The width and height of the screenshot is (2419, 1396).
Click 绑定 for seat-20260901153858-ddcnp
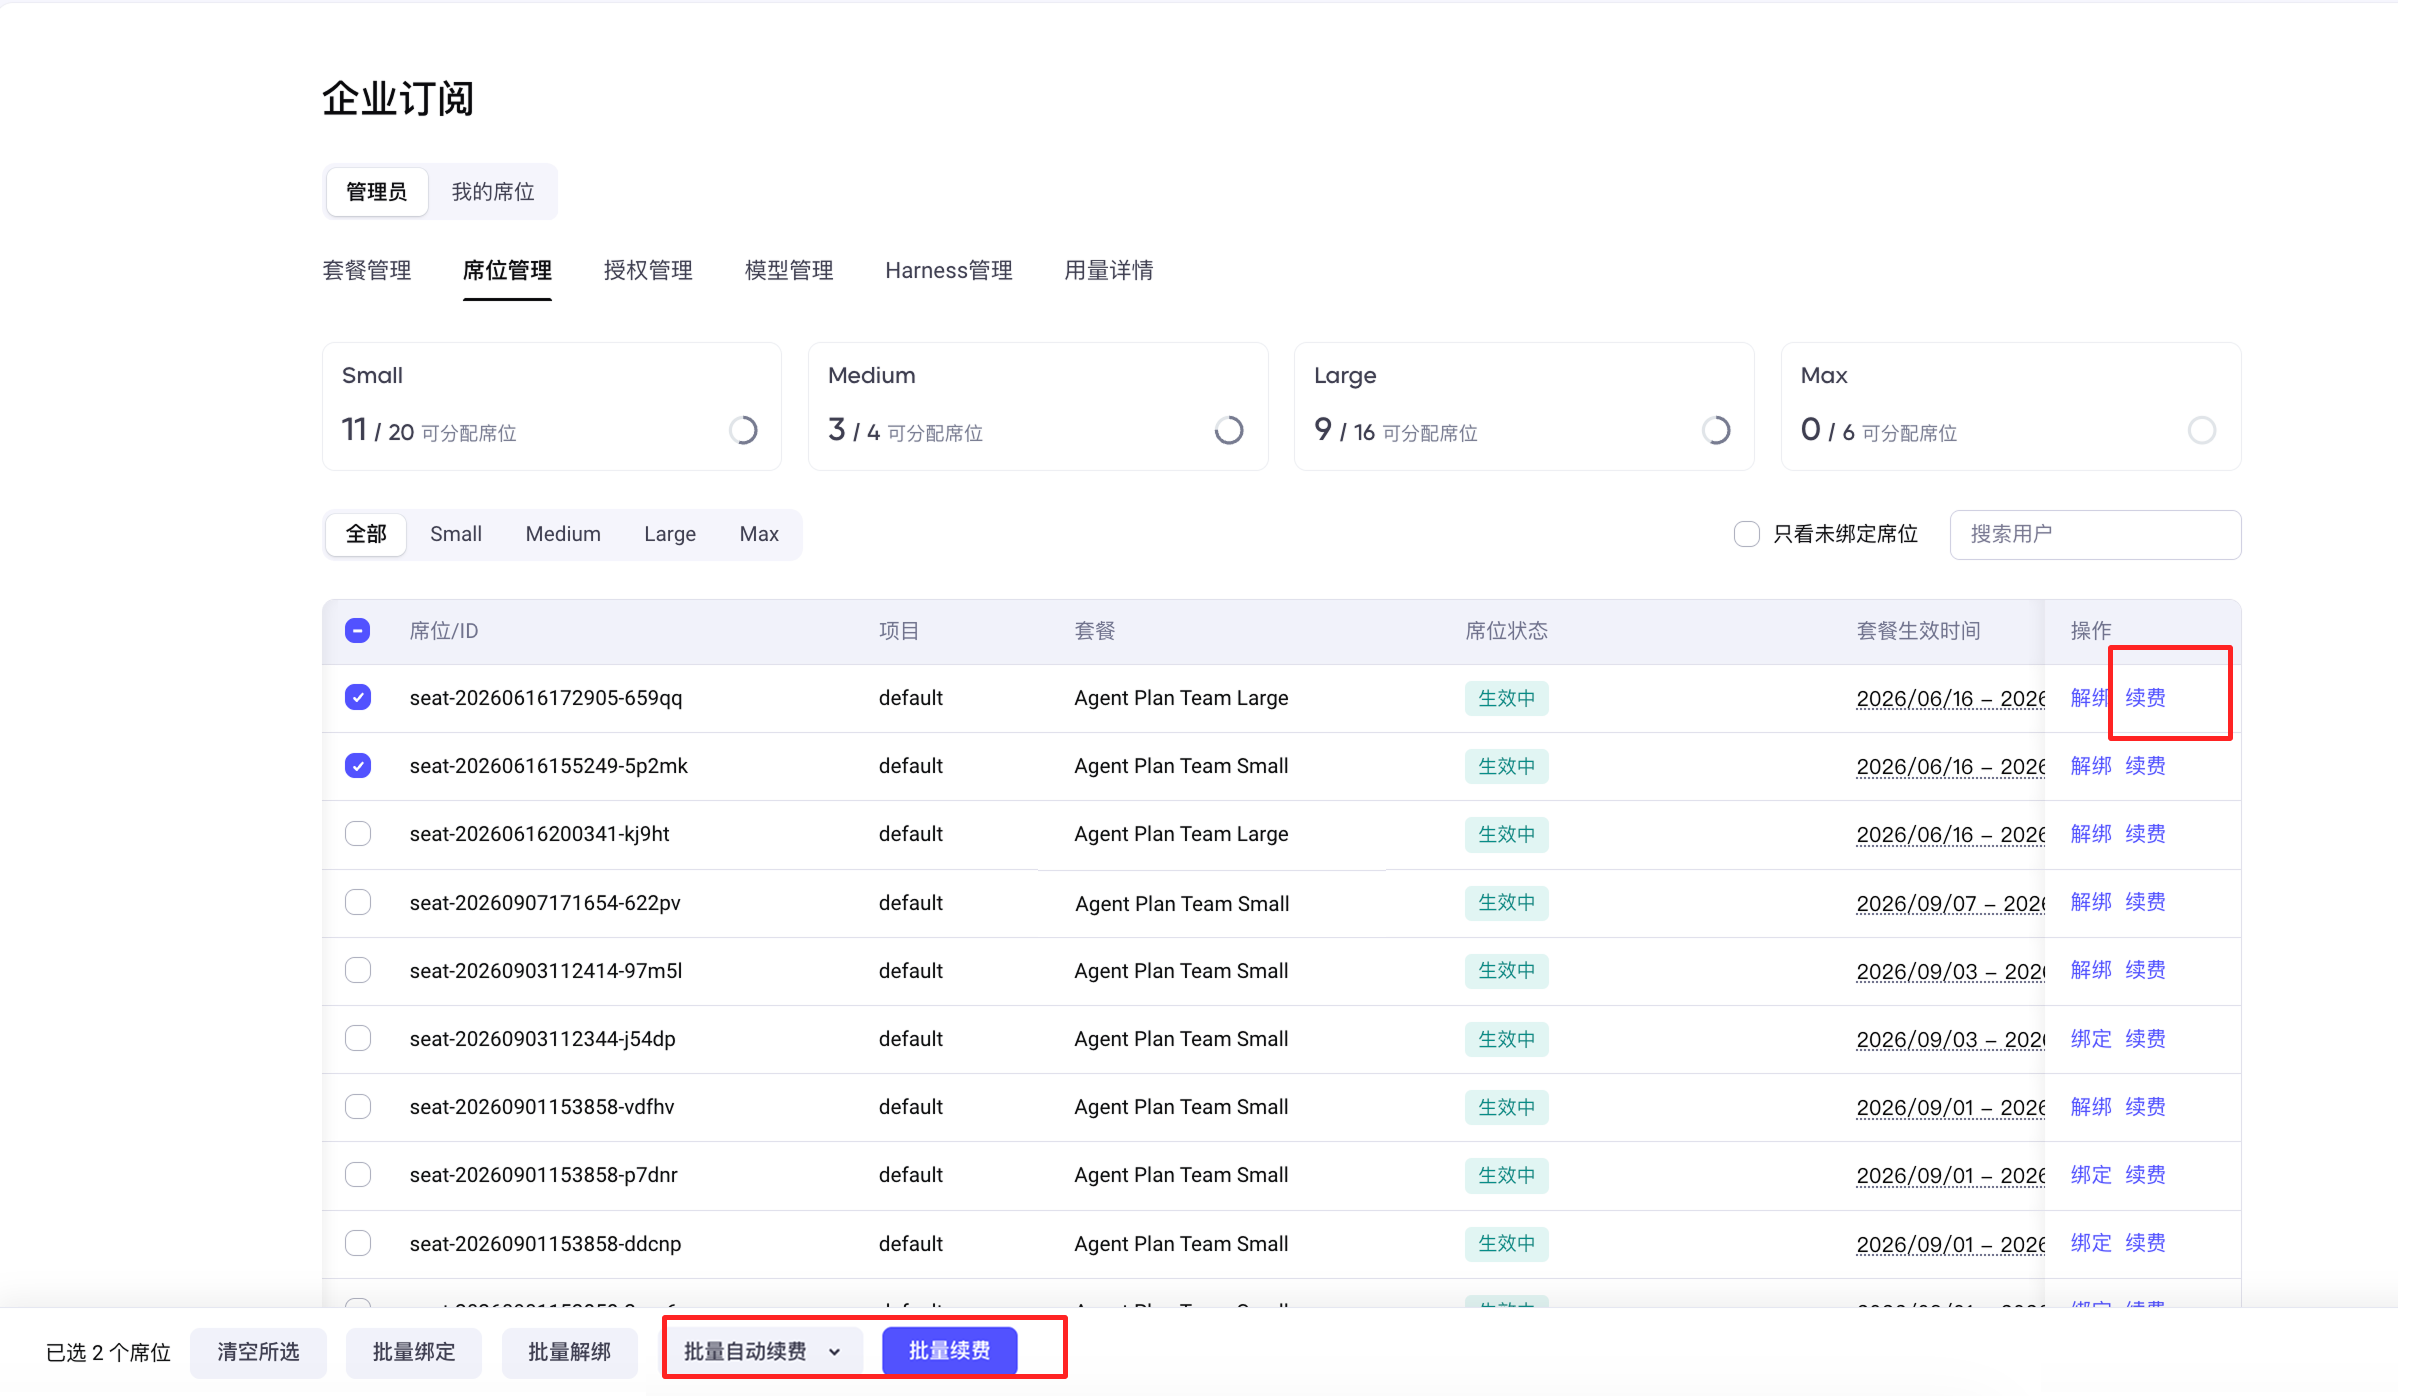point(2091,1242)
